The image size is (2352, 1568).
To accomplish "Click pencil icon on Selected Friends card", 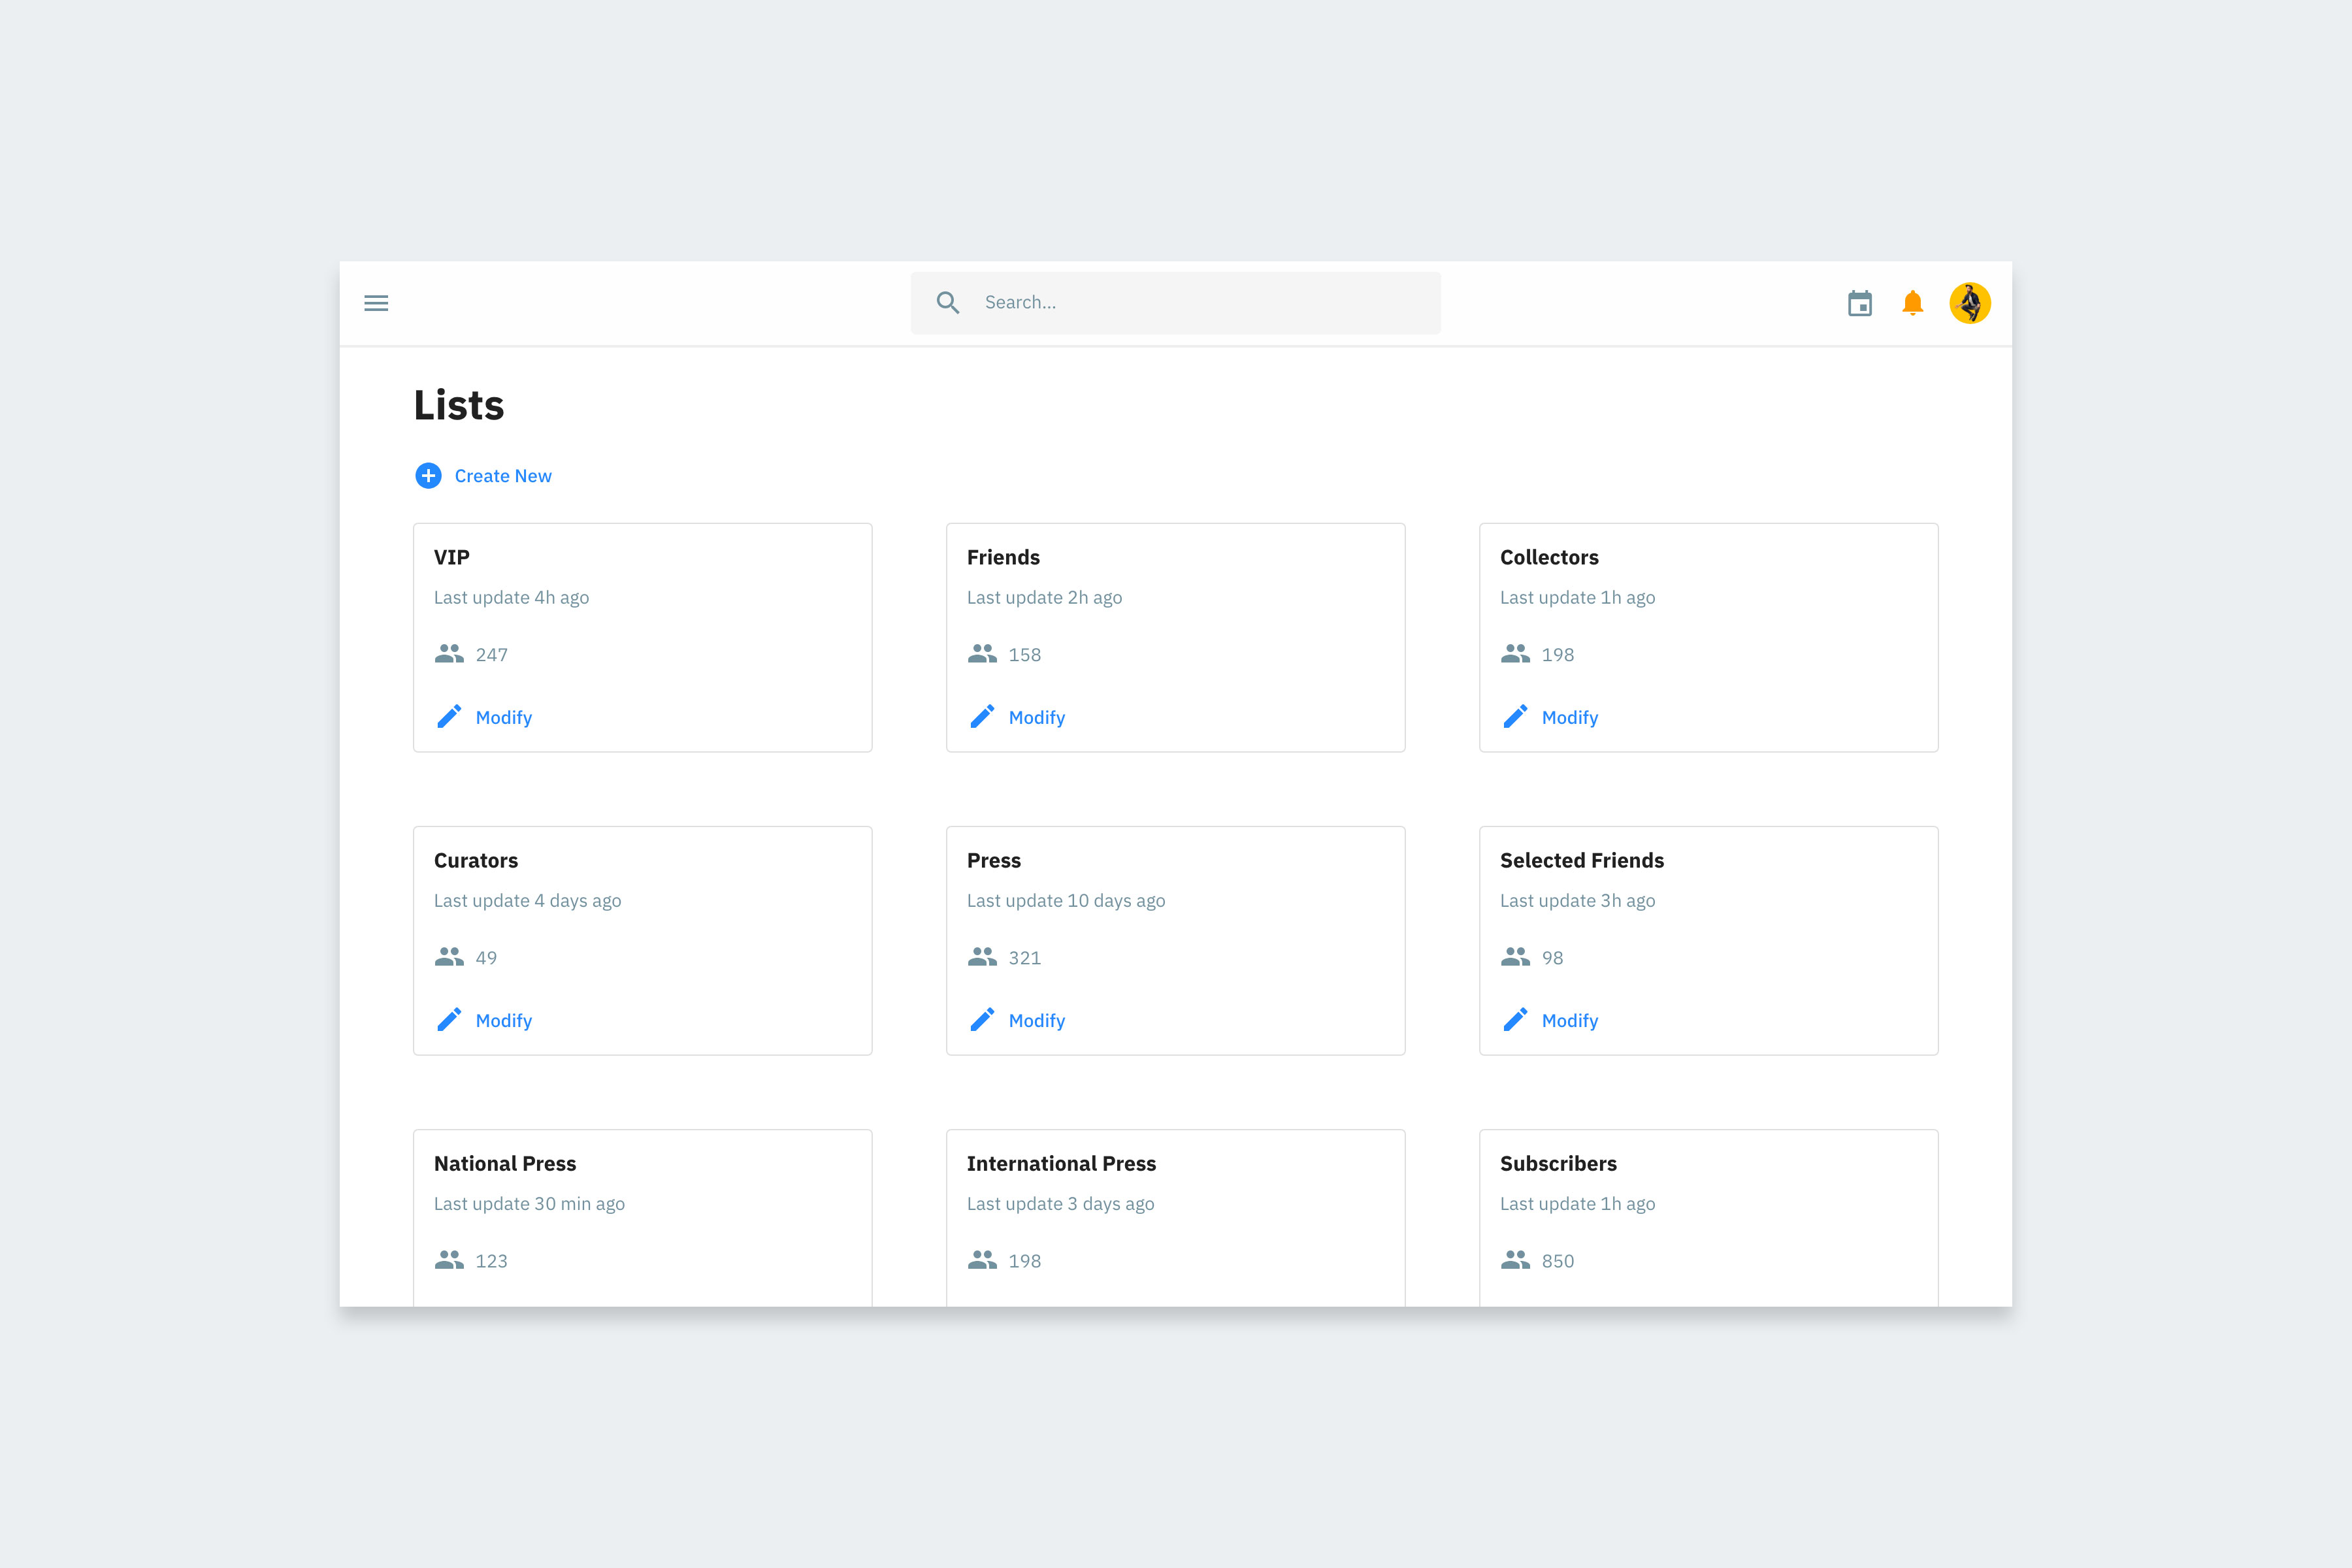I will pos(1515,1020).
